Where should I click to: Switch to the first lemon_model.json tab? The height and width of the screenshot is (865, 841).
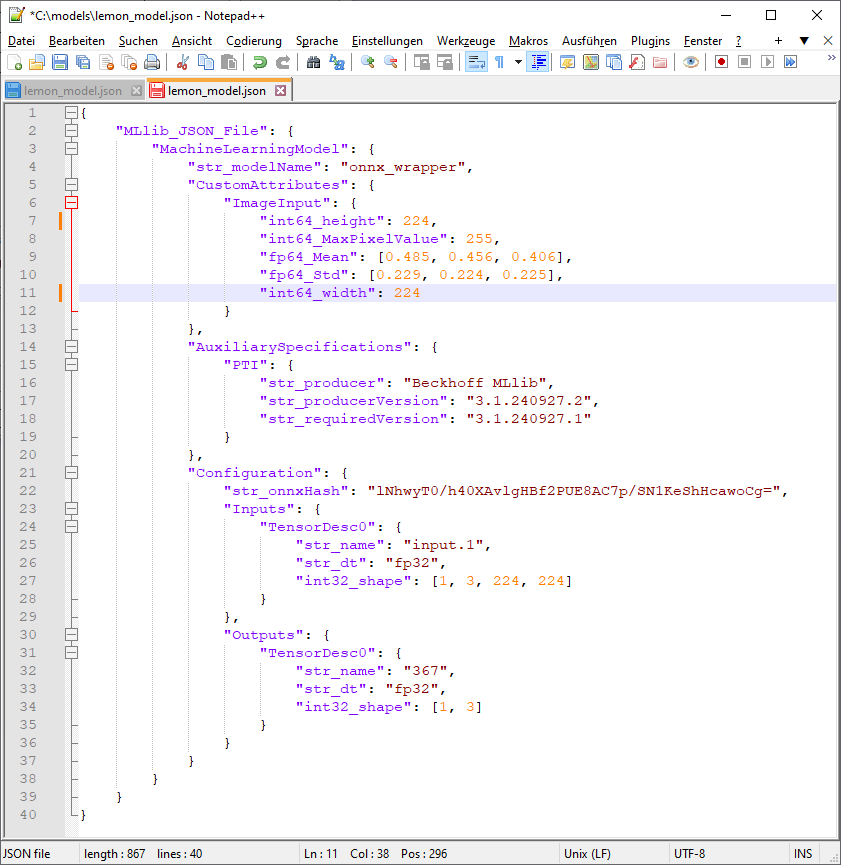click(73, 91)
